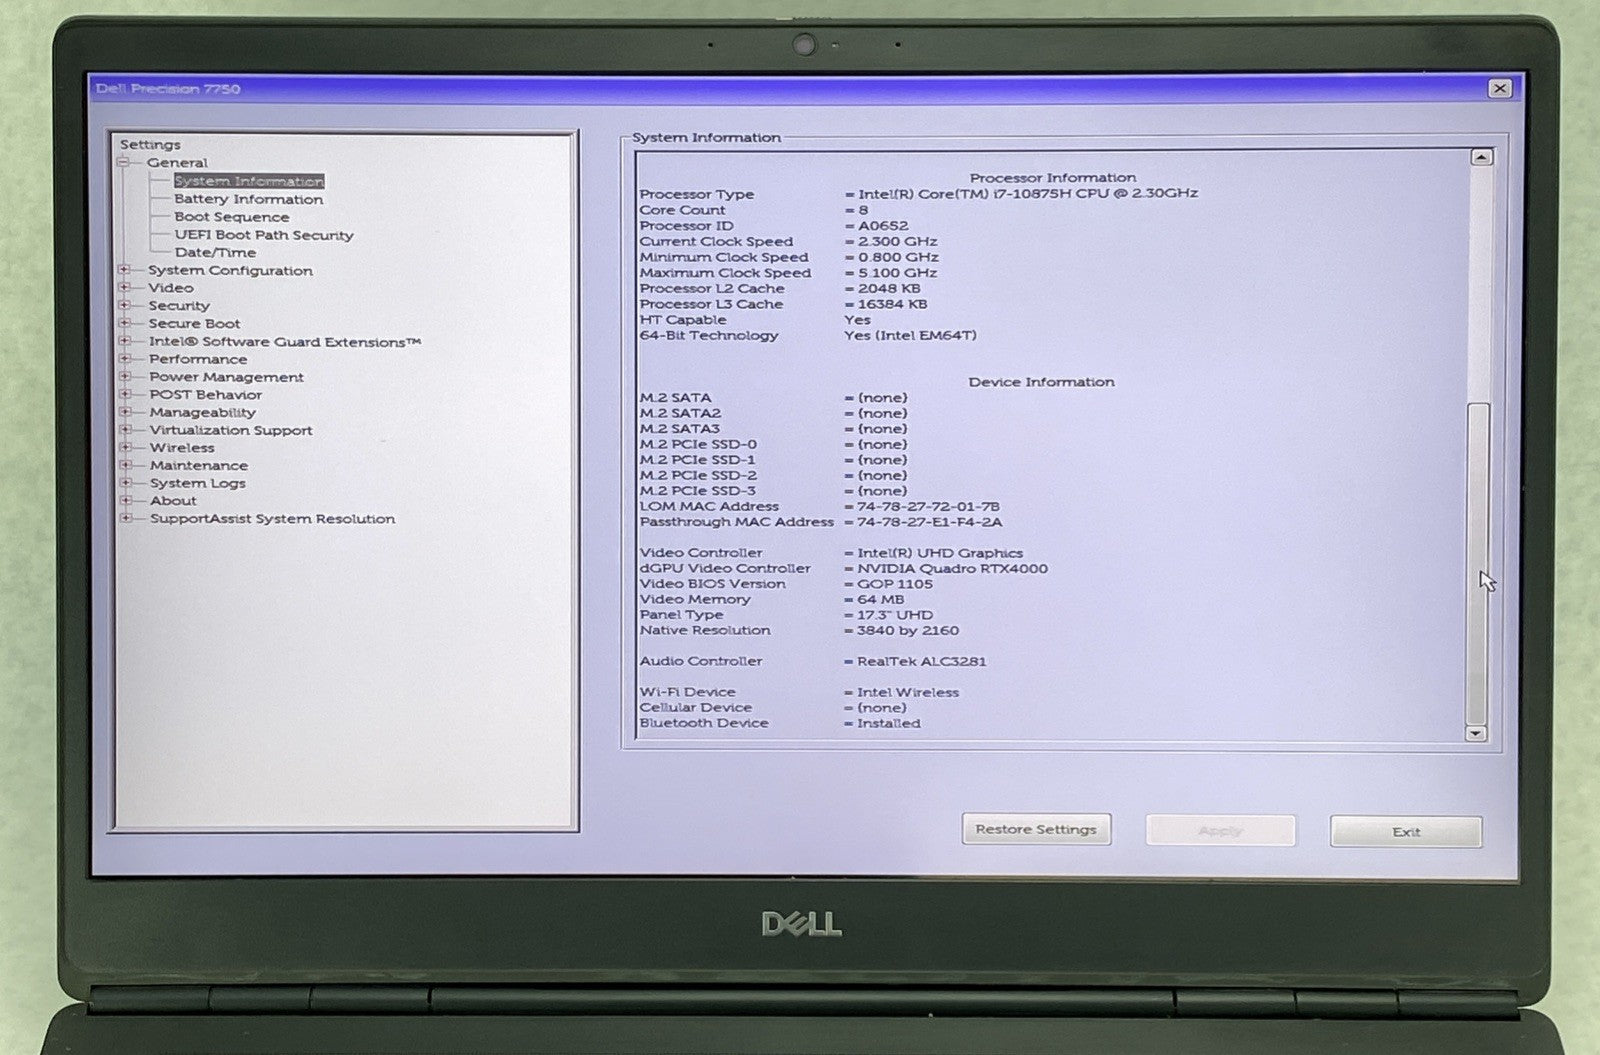Open the Date/Time settings

click(x=214, y=252)
